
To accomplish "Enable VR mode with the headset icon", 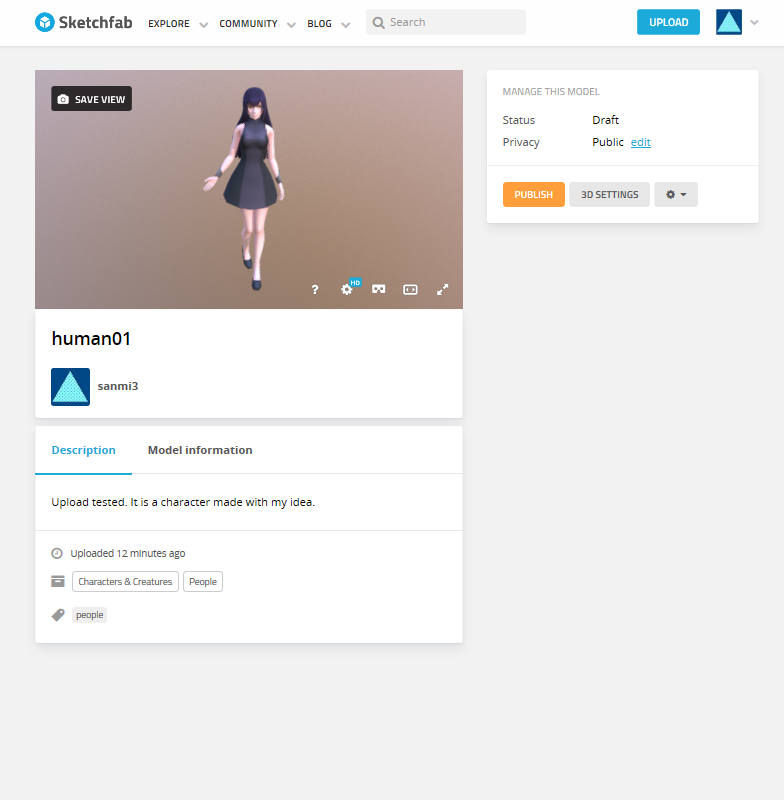I will click(x=378, y=289).
